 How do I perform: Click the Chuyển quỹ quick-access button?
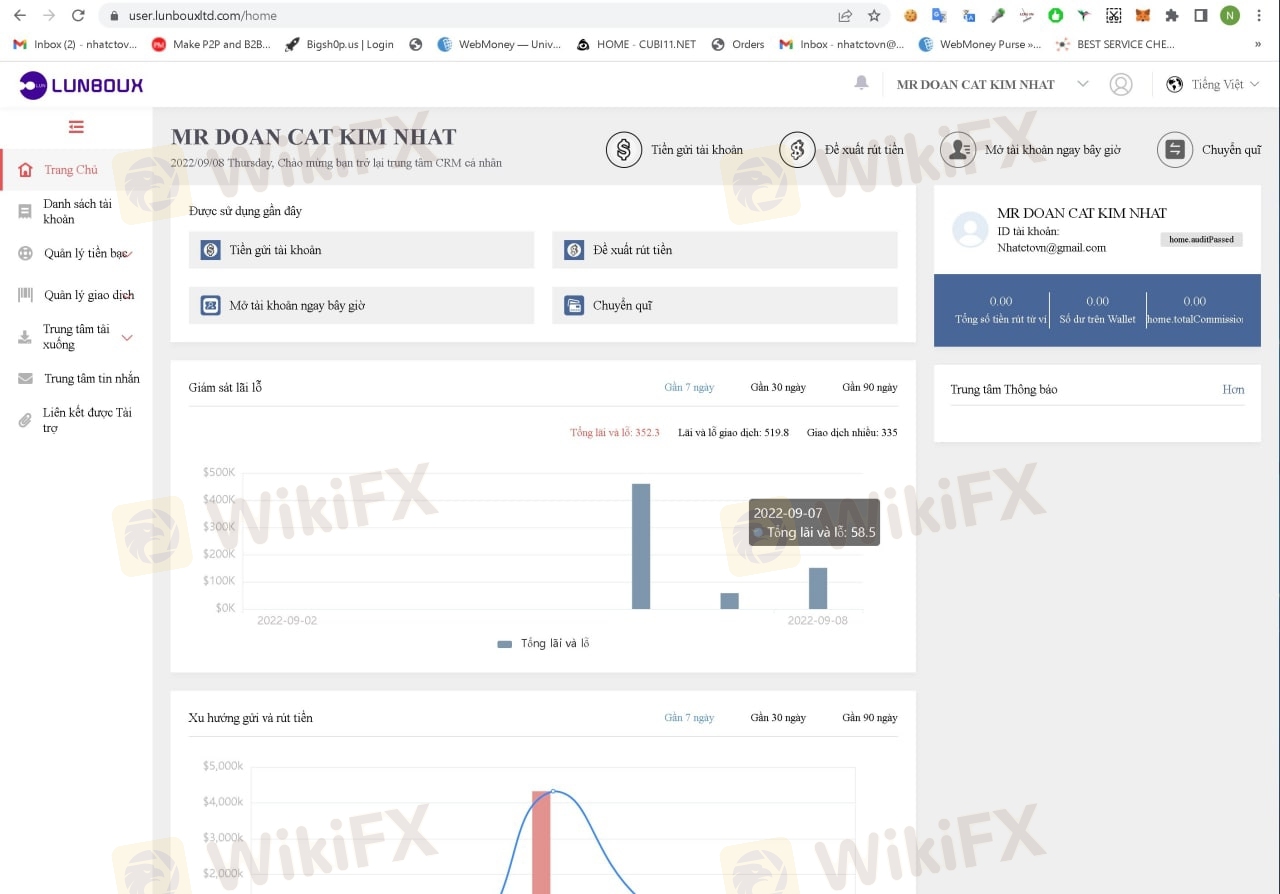point(724,306)
